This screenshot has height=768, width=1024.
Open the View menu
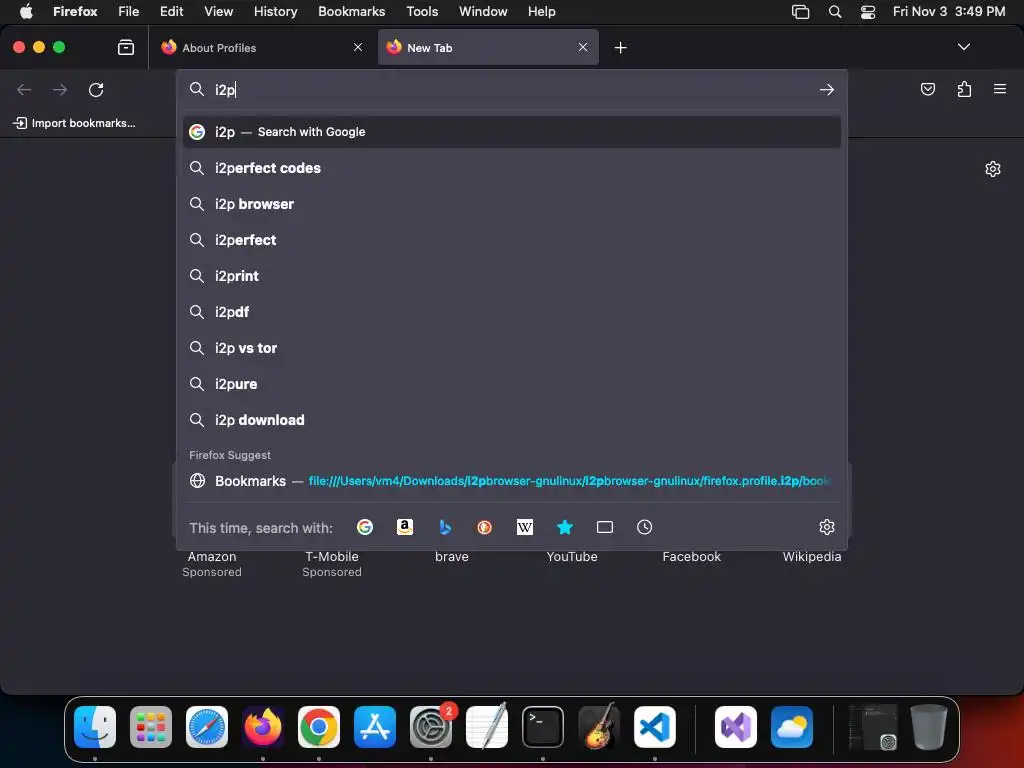[x=218, y=11]
